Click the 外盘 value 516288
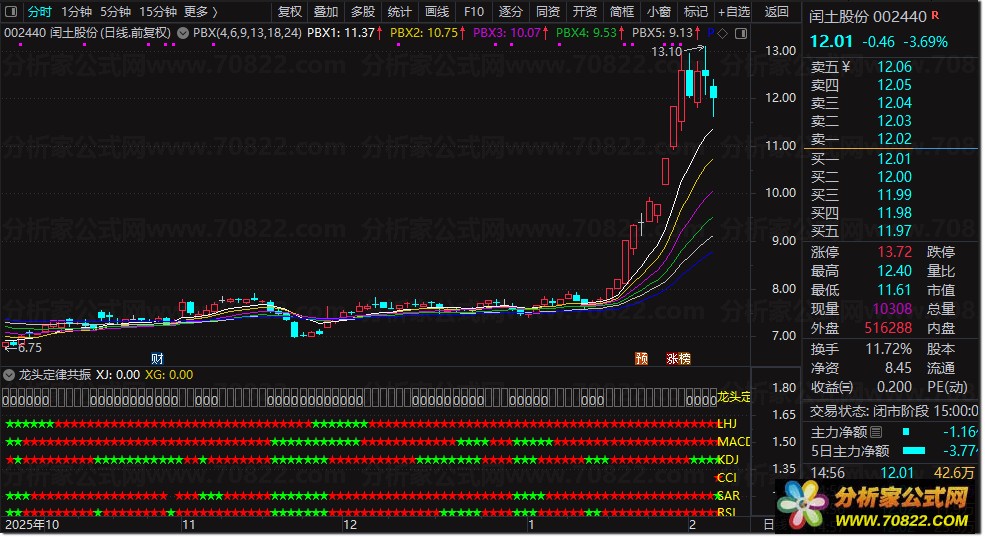This screenshot has height=537, width=985. point(888,328)
